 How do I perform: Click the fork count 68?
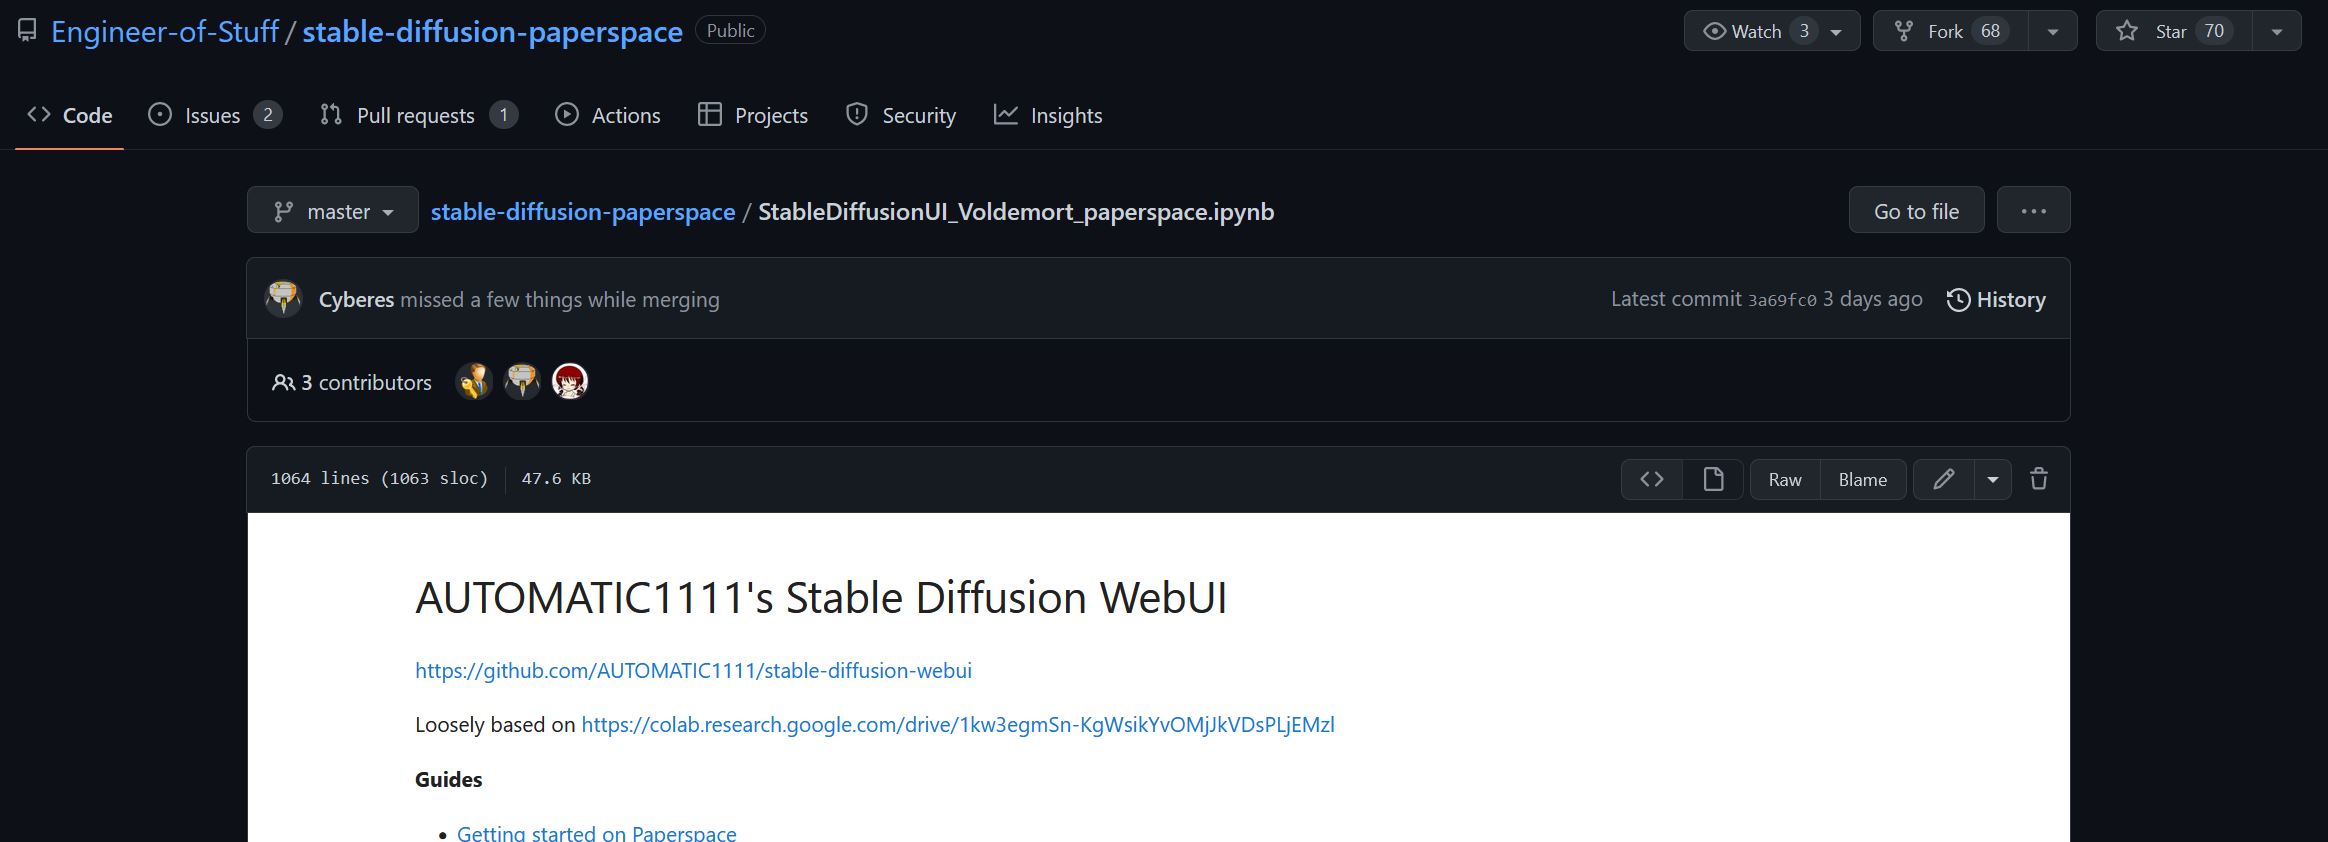1991,31
